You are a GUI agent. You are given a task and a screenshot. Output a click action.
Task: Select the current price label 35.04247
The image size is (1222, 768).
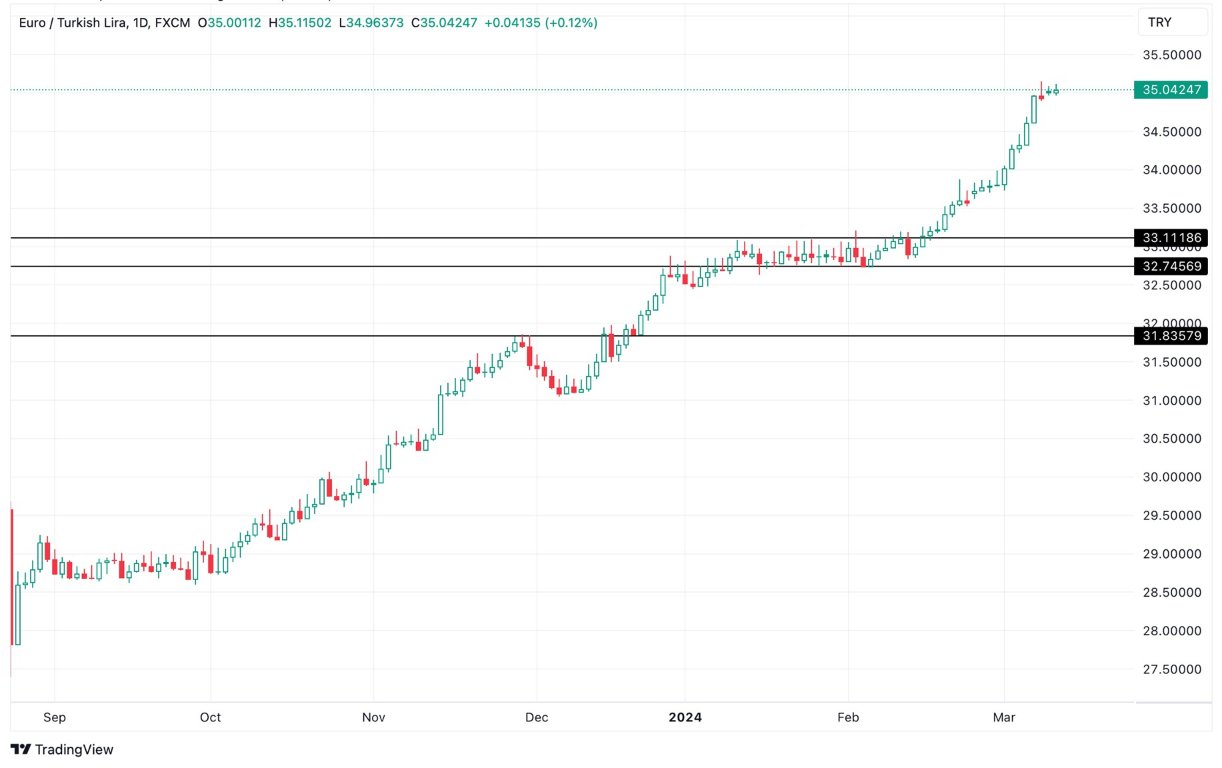[1171, 90]
